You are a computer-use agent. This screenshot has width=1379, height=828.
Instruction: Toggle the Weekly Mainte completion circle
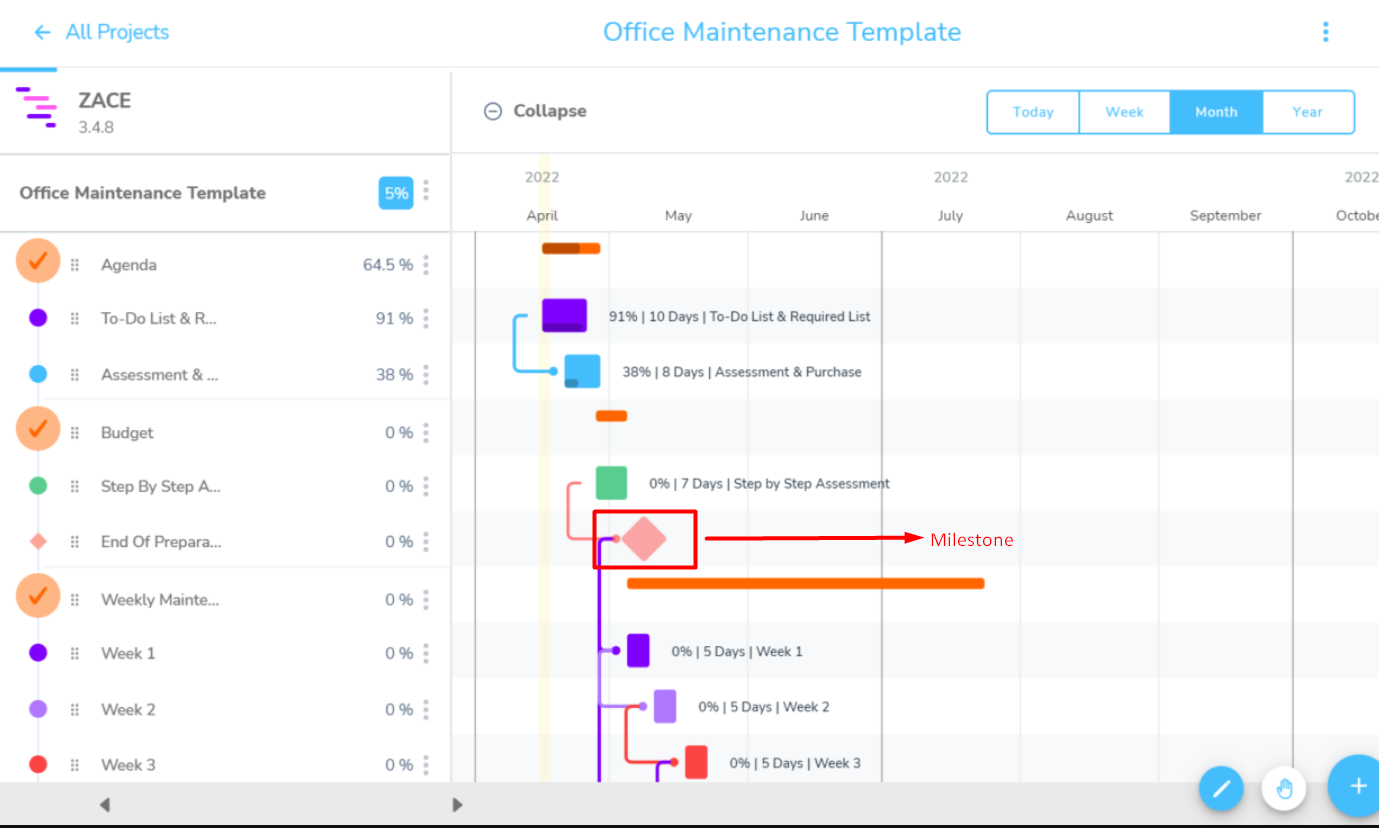click(38, 595)
